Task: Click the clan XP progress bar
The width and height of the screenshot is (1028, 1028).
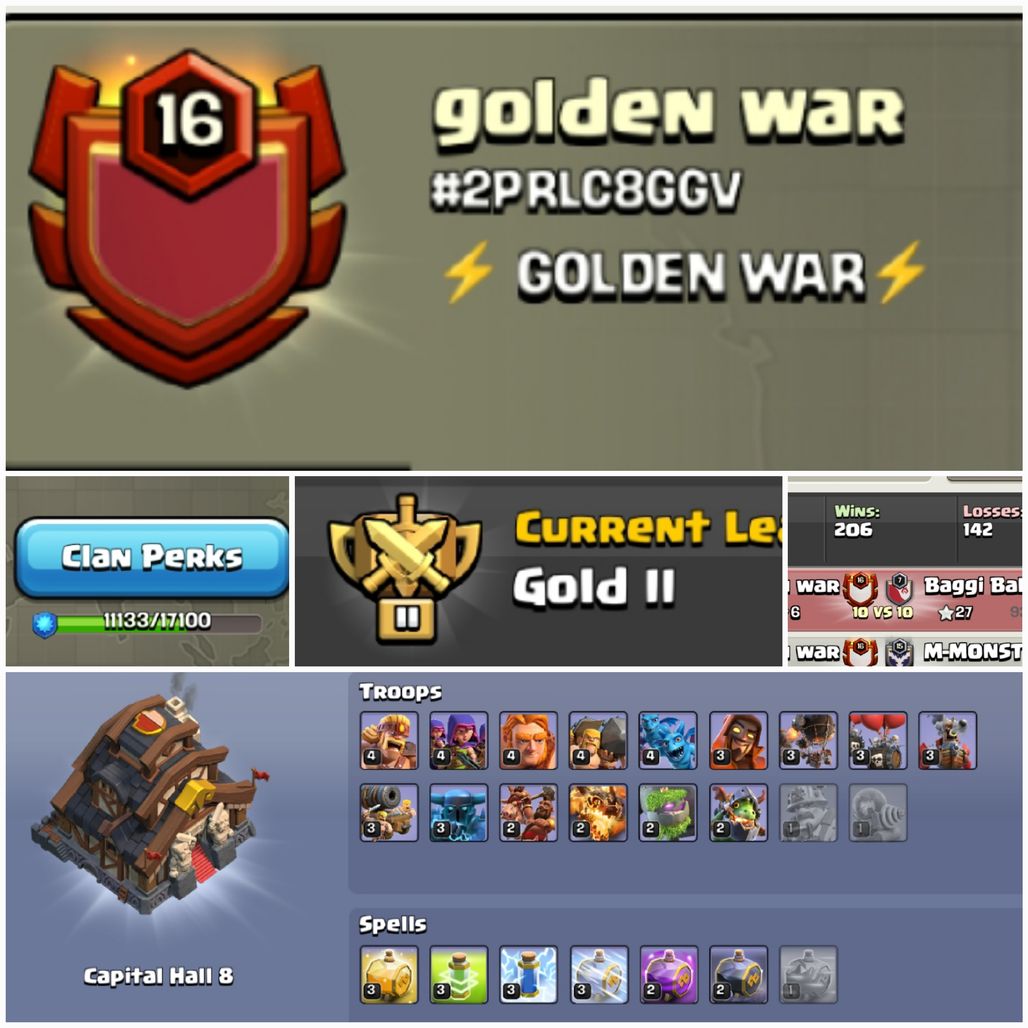Action: (x=148, y=622)
